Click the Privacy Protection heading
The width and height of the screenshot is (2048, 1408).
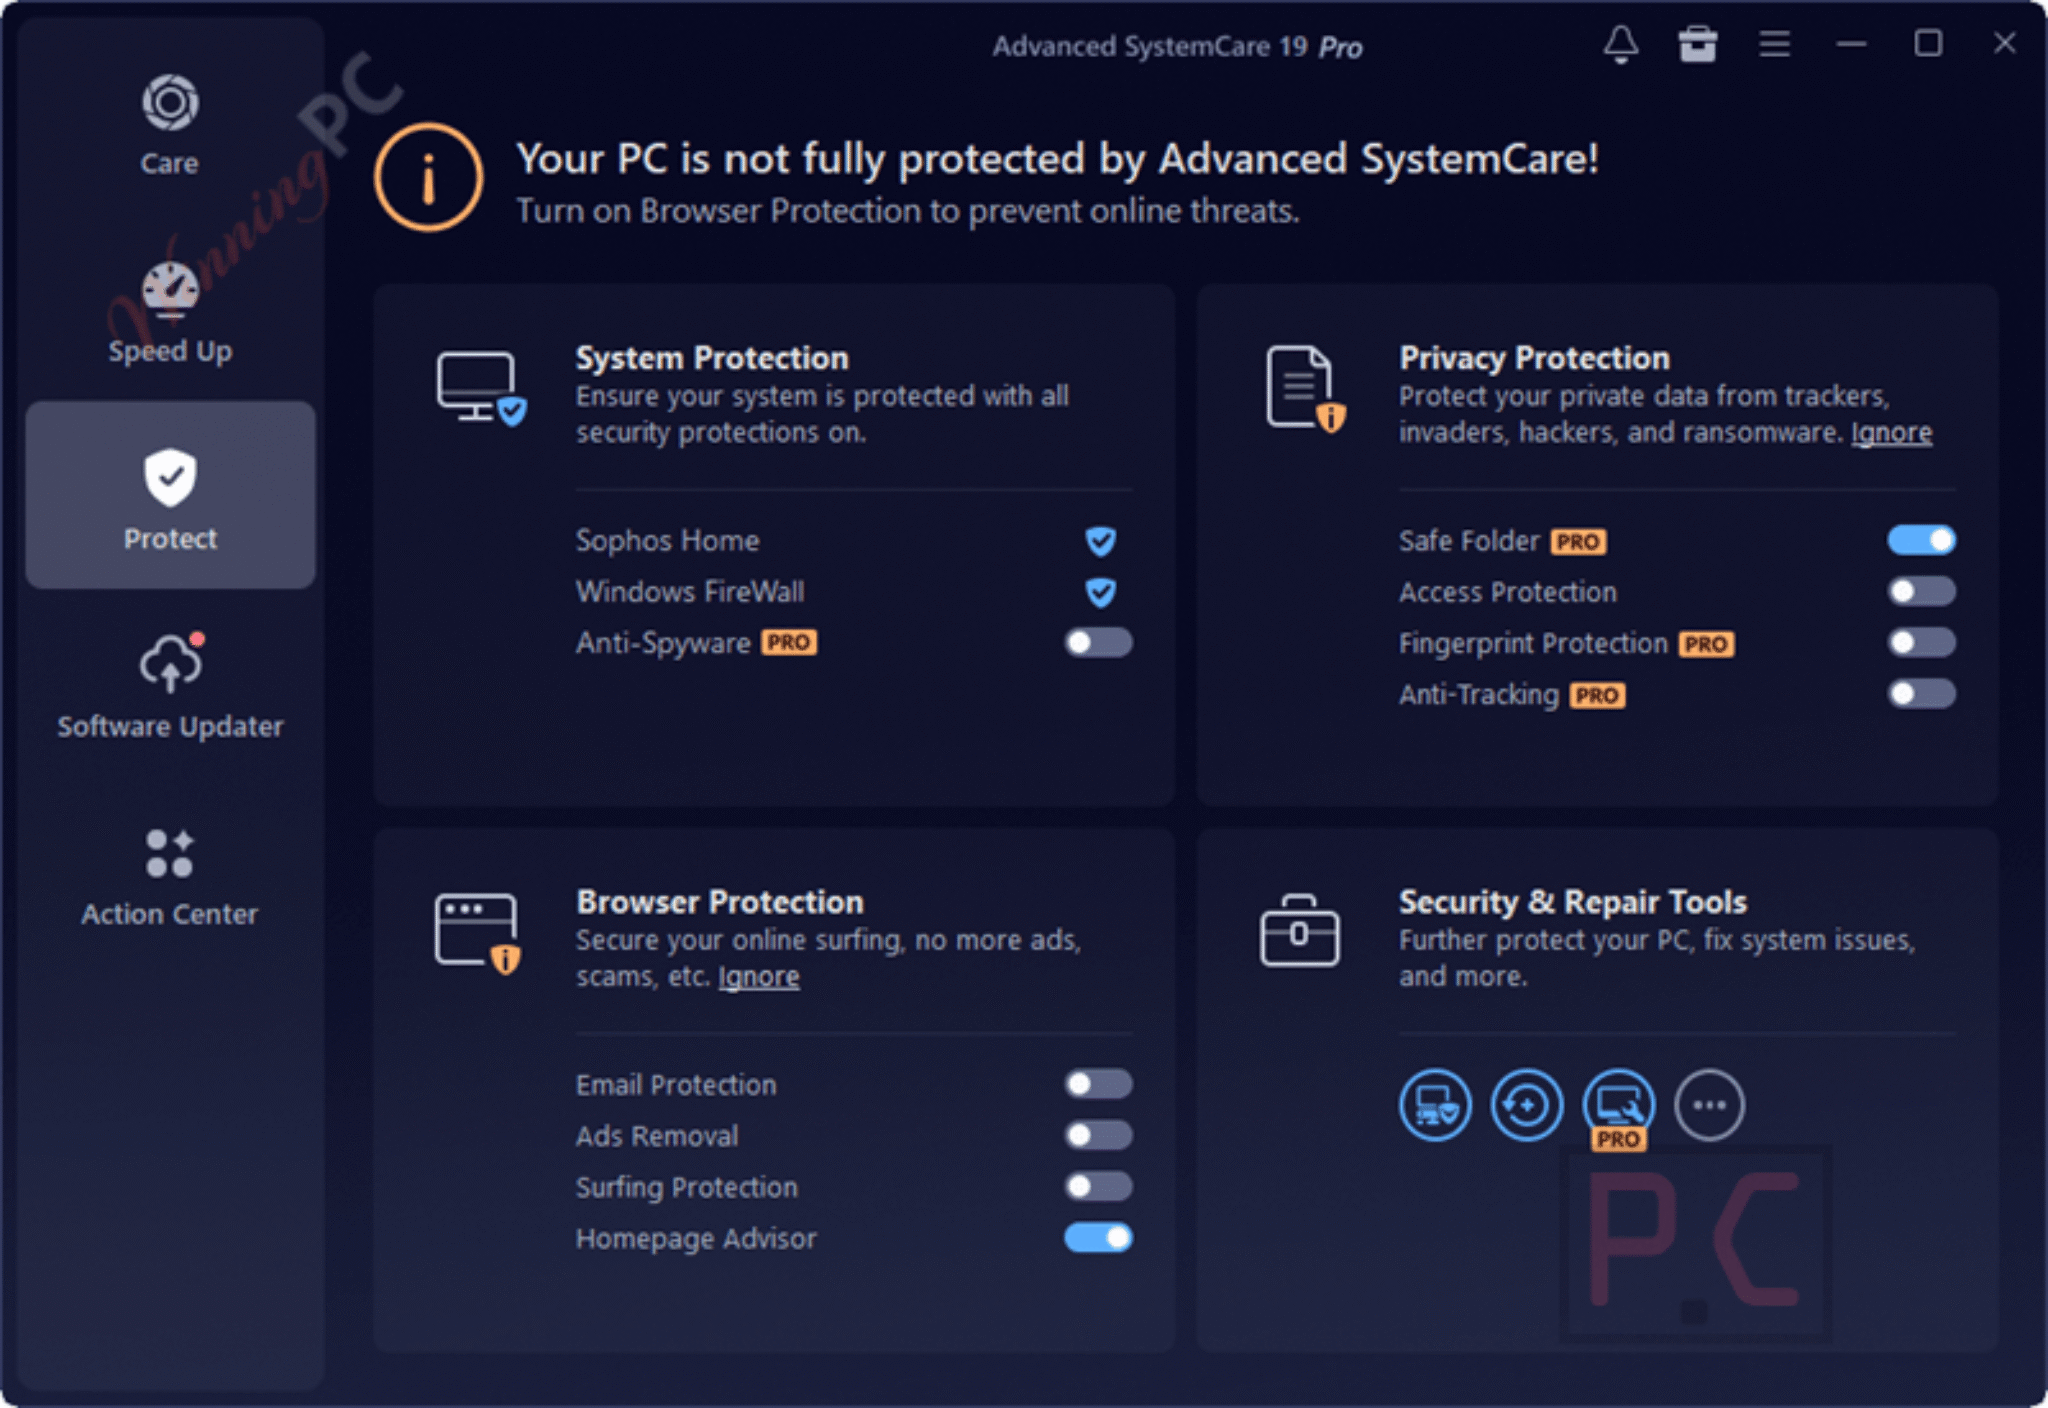click(x=1534, y=358)
